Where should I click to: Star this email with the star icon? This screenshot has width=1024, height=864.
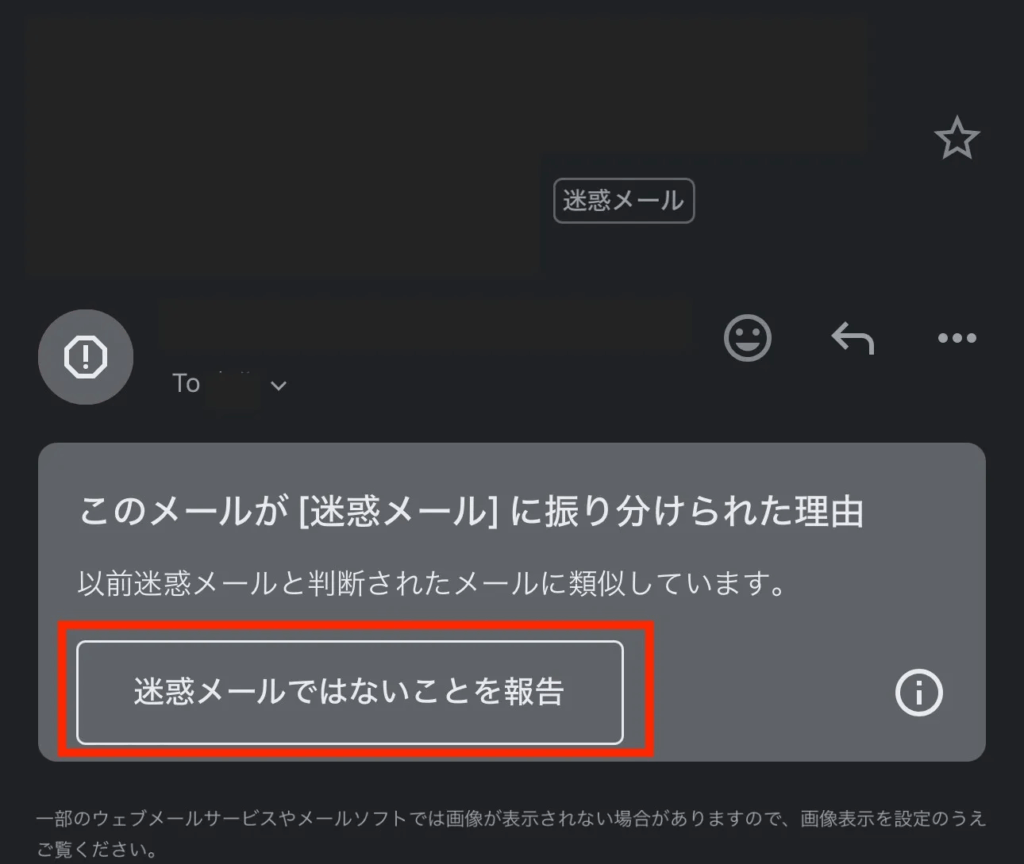coord(957,138)
